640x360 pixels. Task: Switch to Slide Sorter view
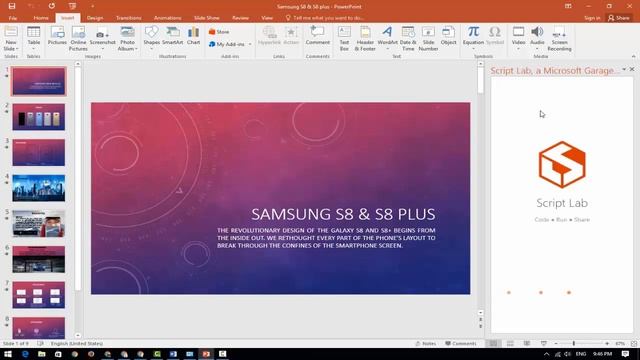point(510,344)
